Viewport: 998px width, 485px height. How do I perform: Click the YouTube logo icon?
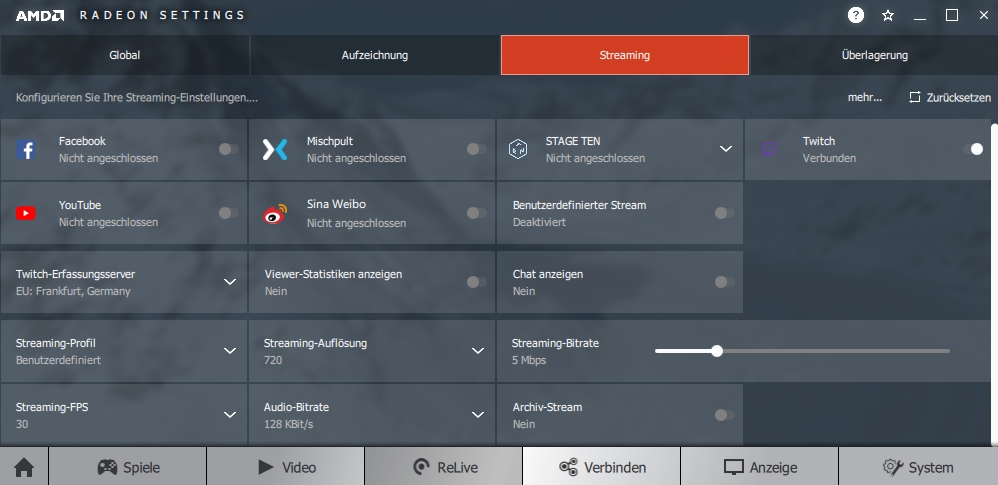(x=26, y=213)
